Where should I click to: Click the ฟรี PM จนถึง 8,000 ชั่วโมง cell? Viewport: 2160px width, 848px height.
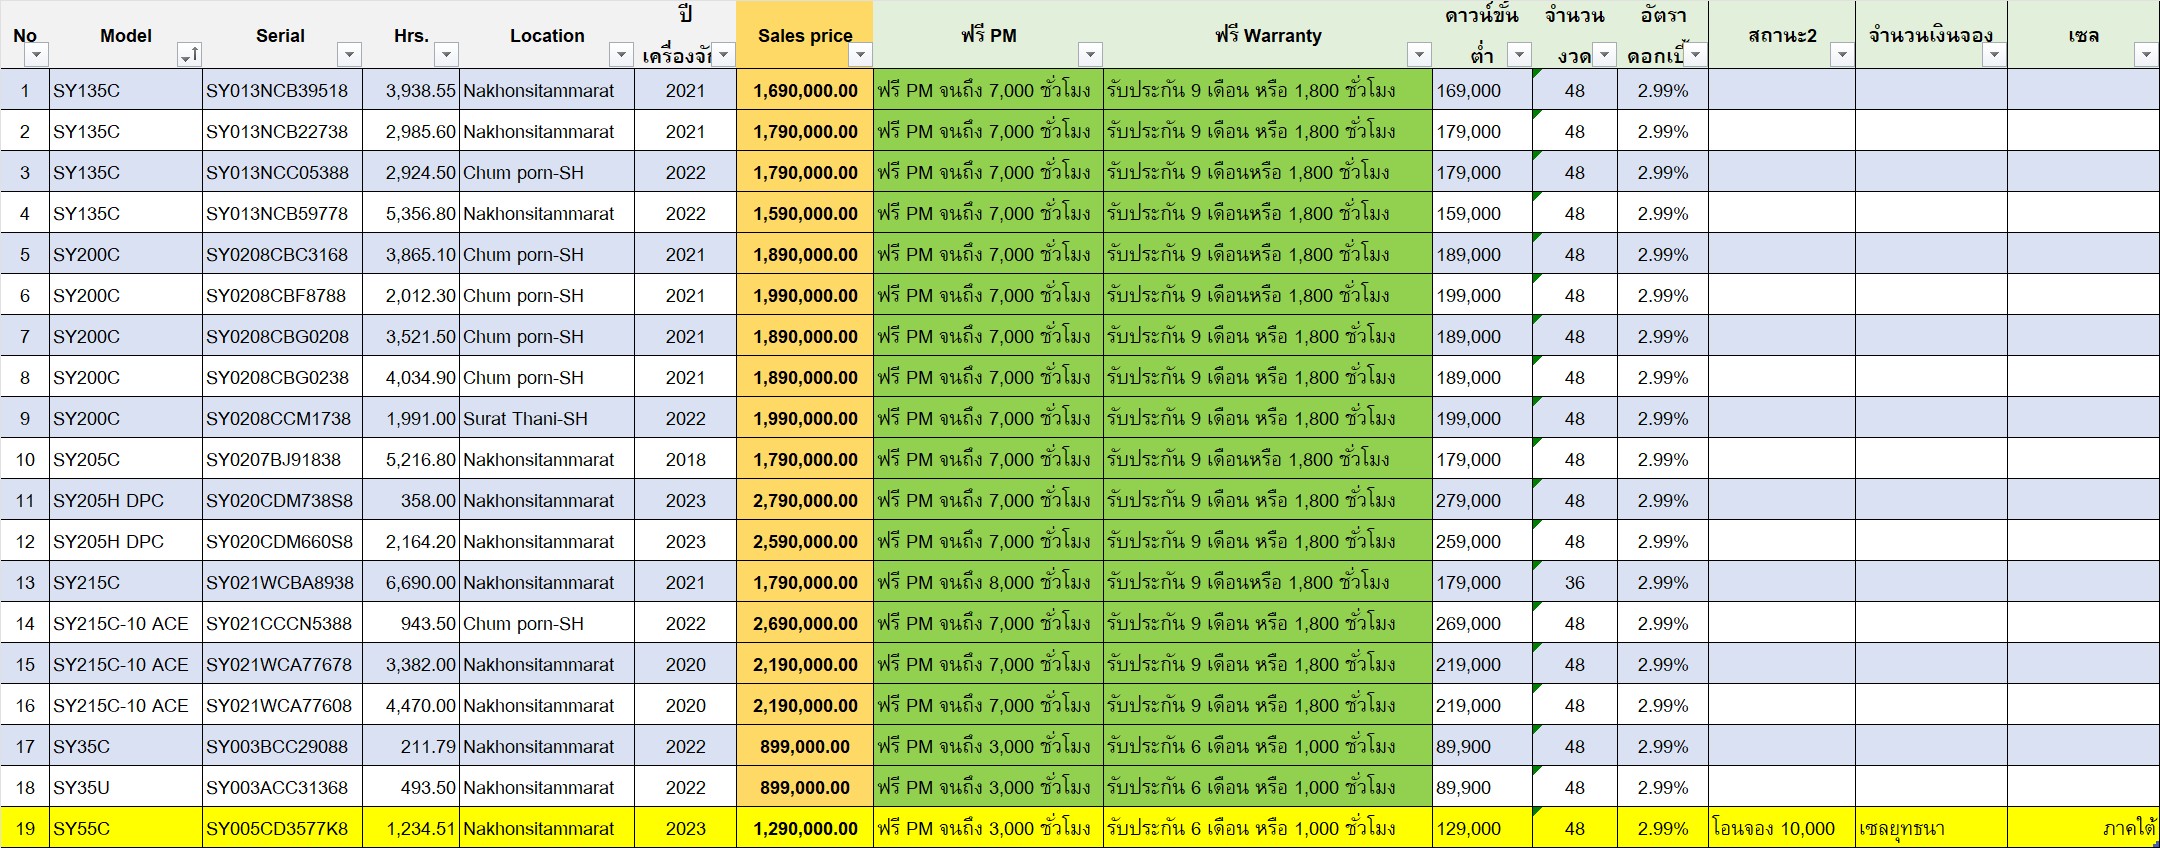pyautogui.click(x=988, y=582)
